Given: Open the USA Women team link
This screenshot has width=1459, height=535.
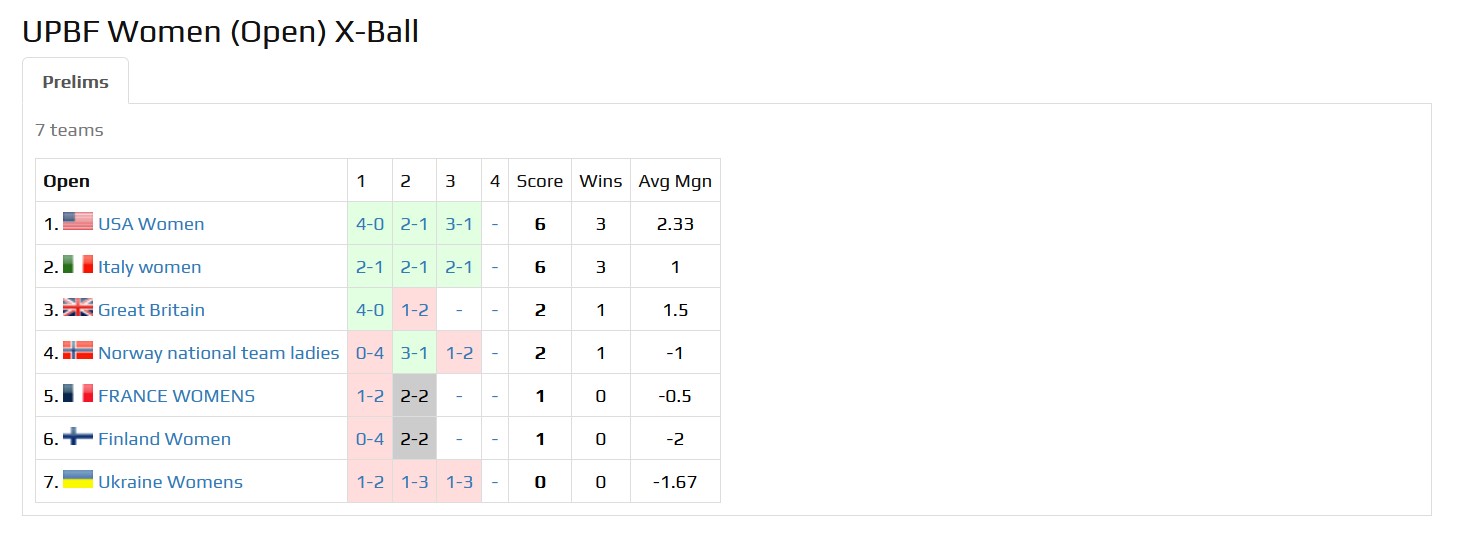Looking at the screenshot, I should pyautogui.click(x=151, y=224).
